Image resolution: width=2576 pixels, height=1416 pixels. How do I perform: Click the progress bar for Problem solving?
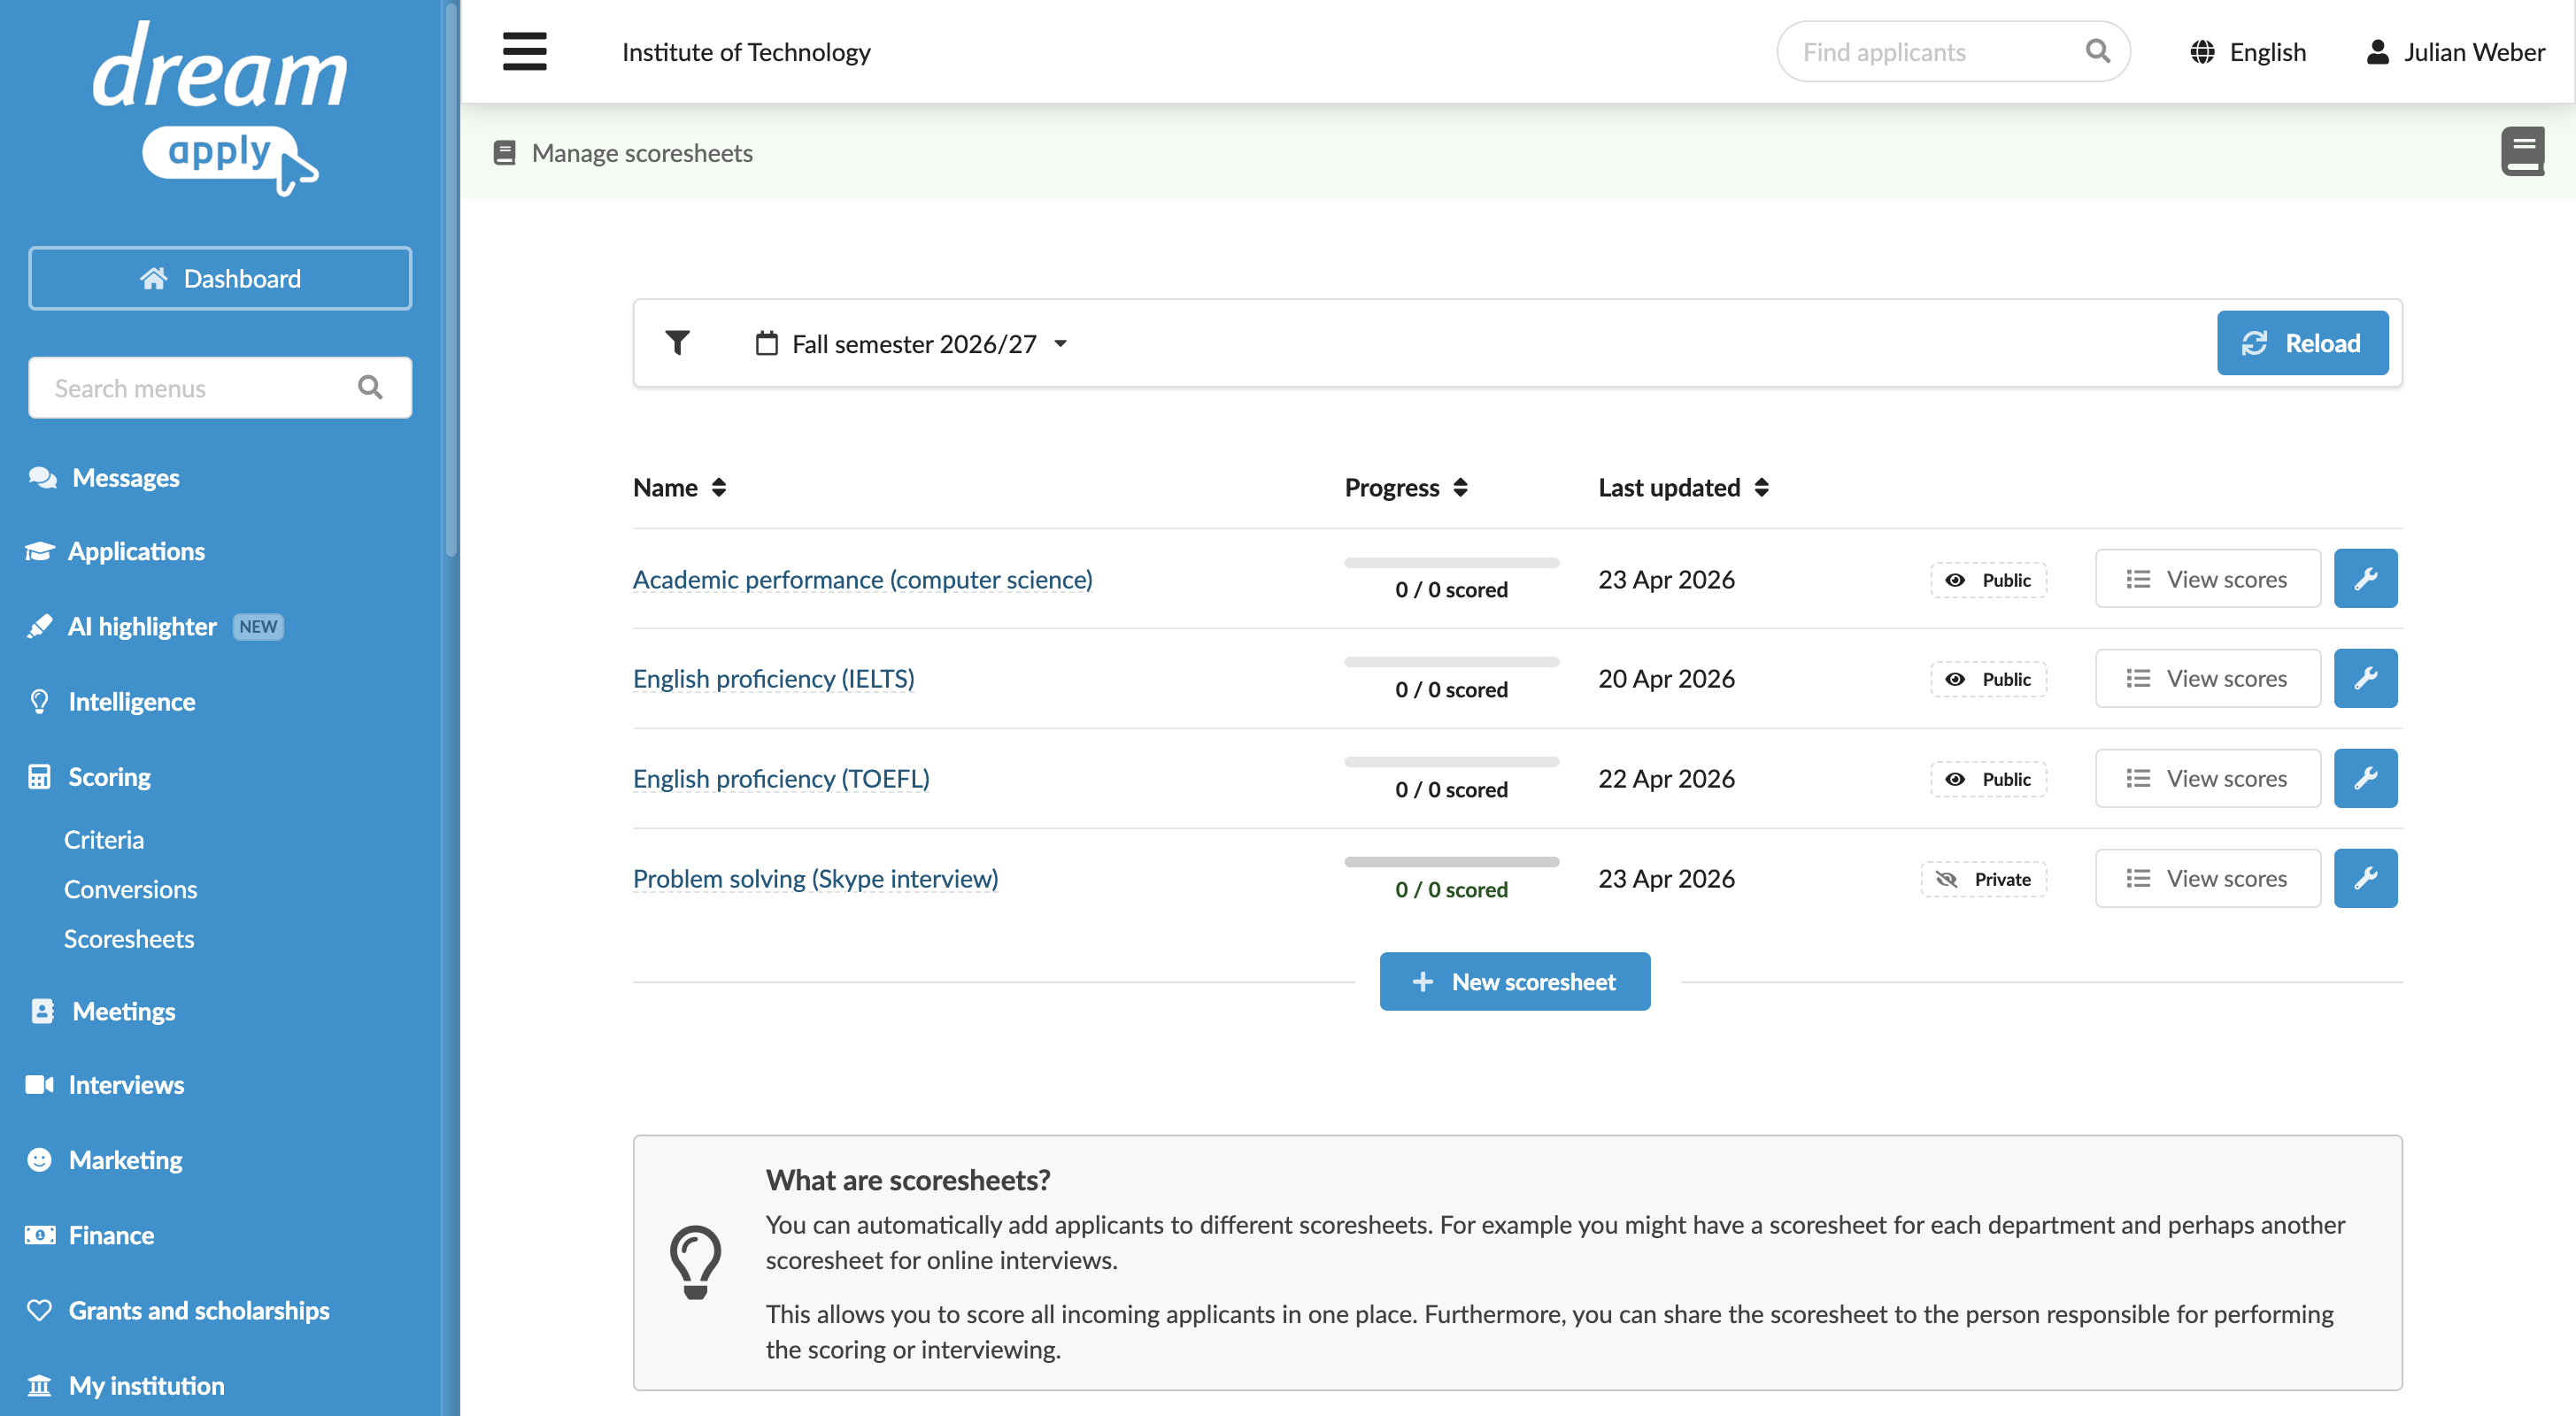coord(1451,862)
